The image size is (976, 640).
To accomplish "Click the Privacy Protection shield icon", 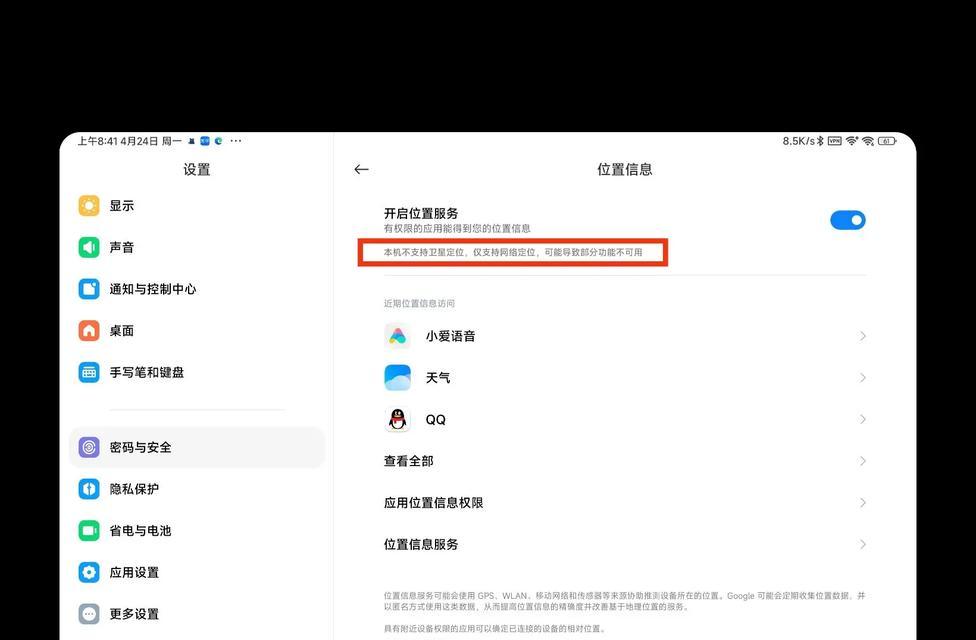I will tap(89, 489).
